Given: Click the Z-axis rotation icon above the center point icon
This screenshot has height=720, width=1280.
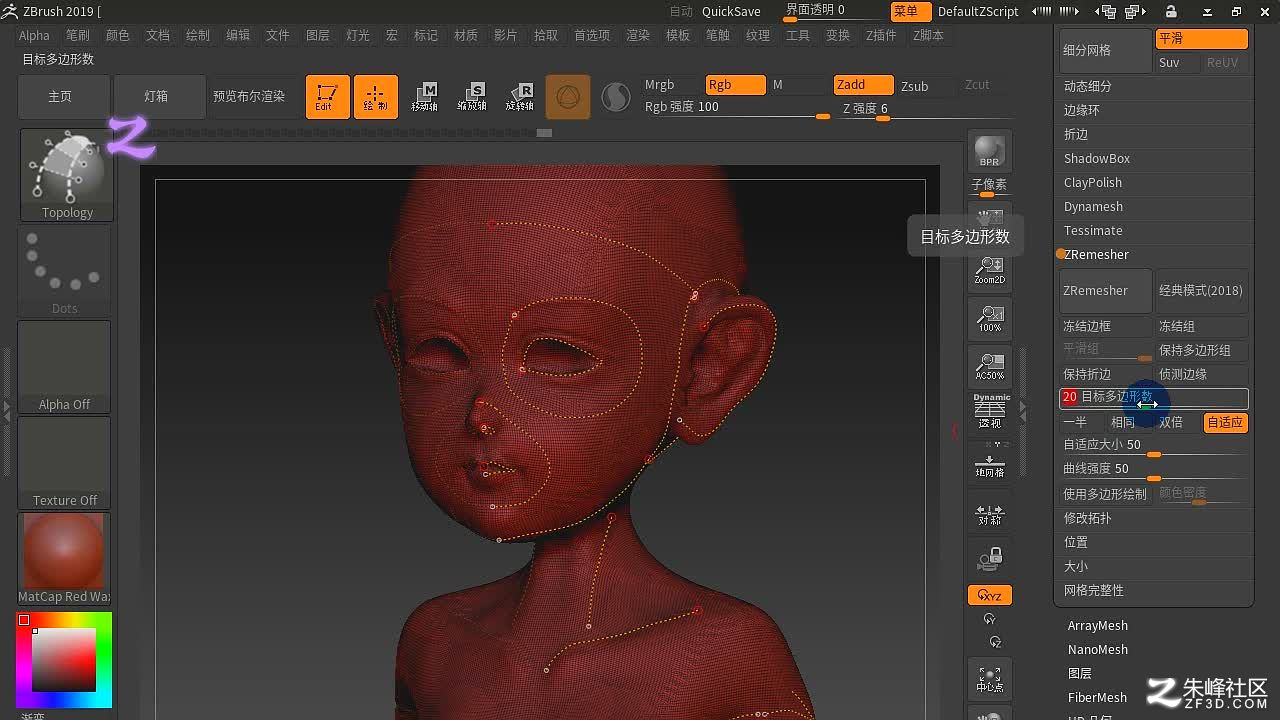Looking at the screenshot, I should 994,642.
